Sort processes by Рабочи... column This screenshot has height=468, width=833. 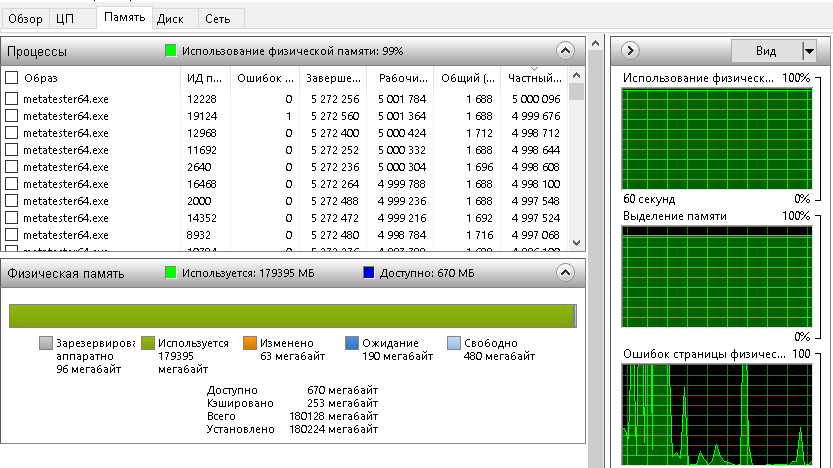pos(399,78)
